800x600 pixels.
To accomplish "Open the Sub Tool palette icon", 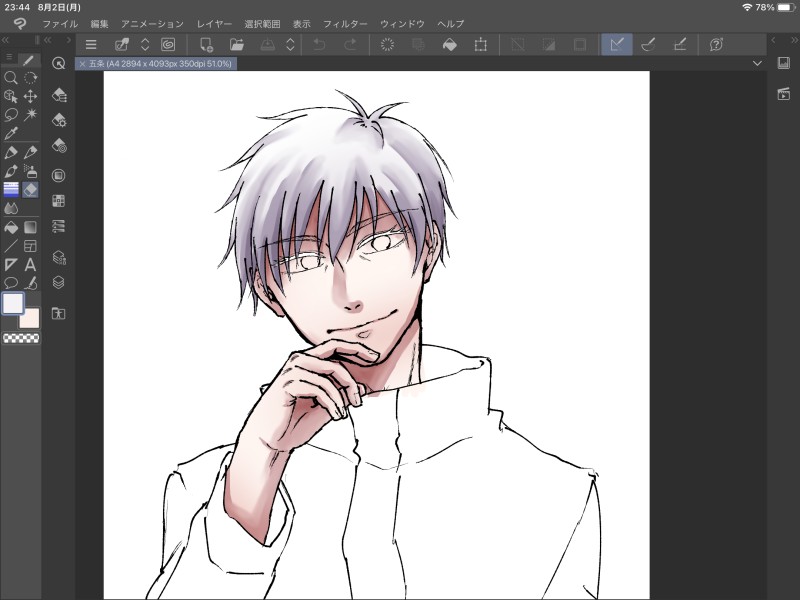I will tap(59, 95).
